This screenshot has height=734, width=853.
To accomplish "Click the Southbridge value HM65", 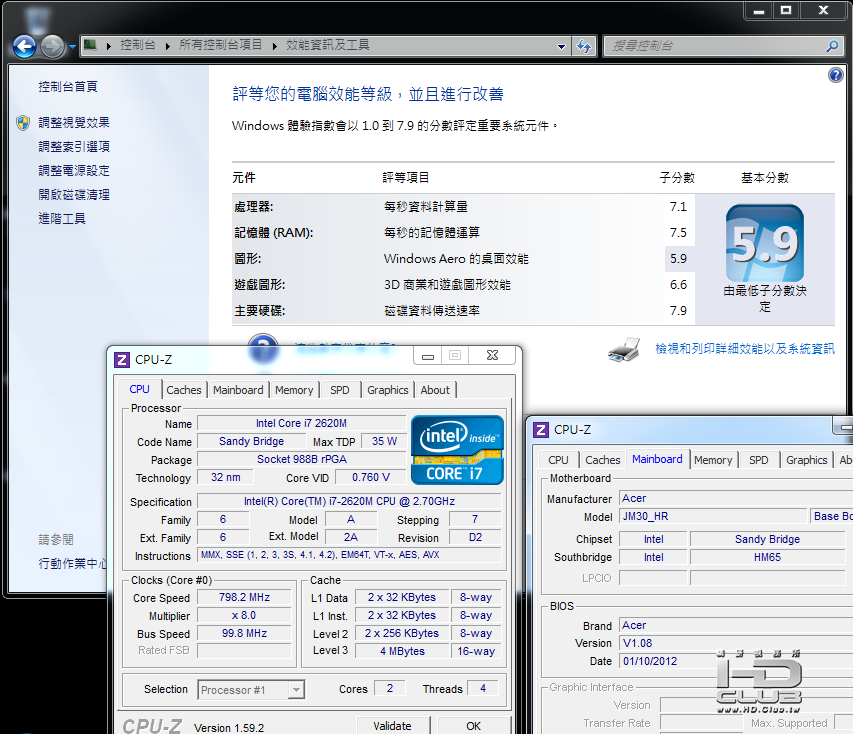I will click(767, 557).
